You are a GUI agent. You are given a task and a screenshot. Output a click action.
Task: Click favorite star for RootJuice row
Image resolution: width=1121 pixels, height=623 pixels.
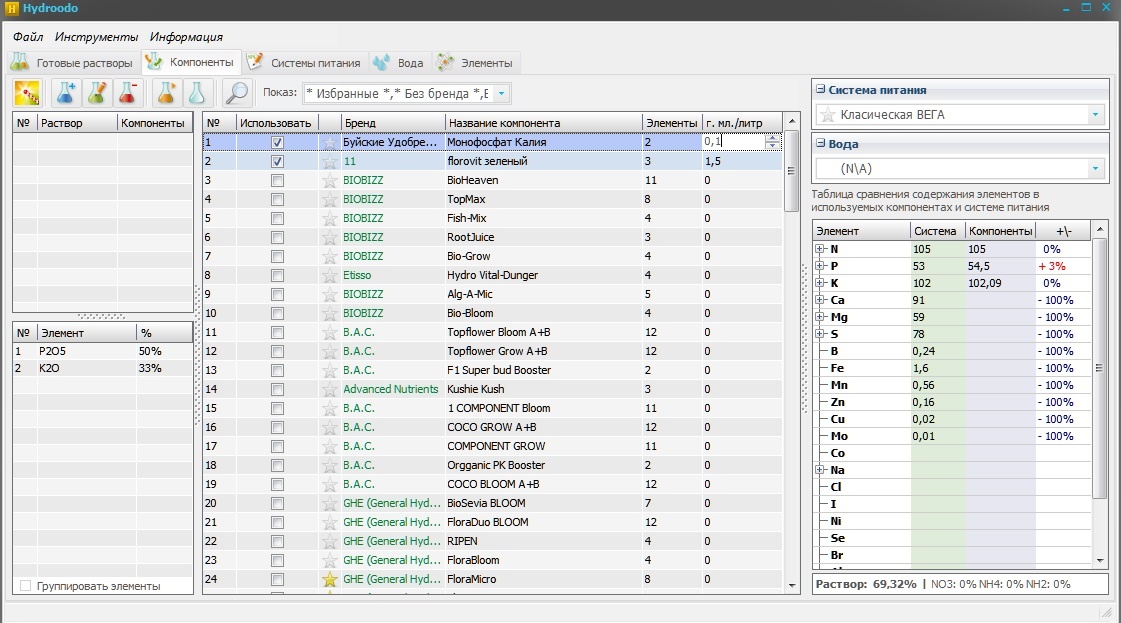coord(329,237)
